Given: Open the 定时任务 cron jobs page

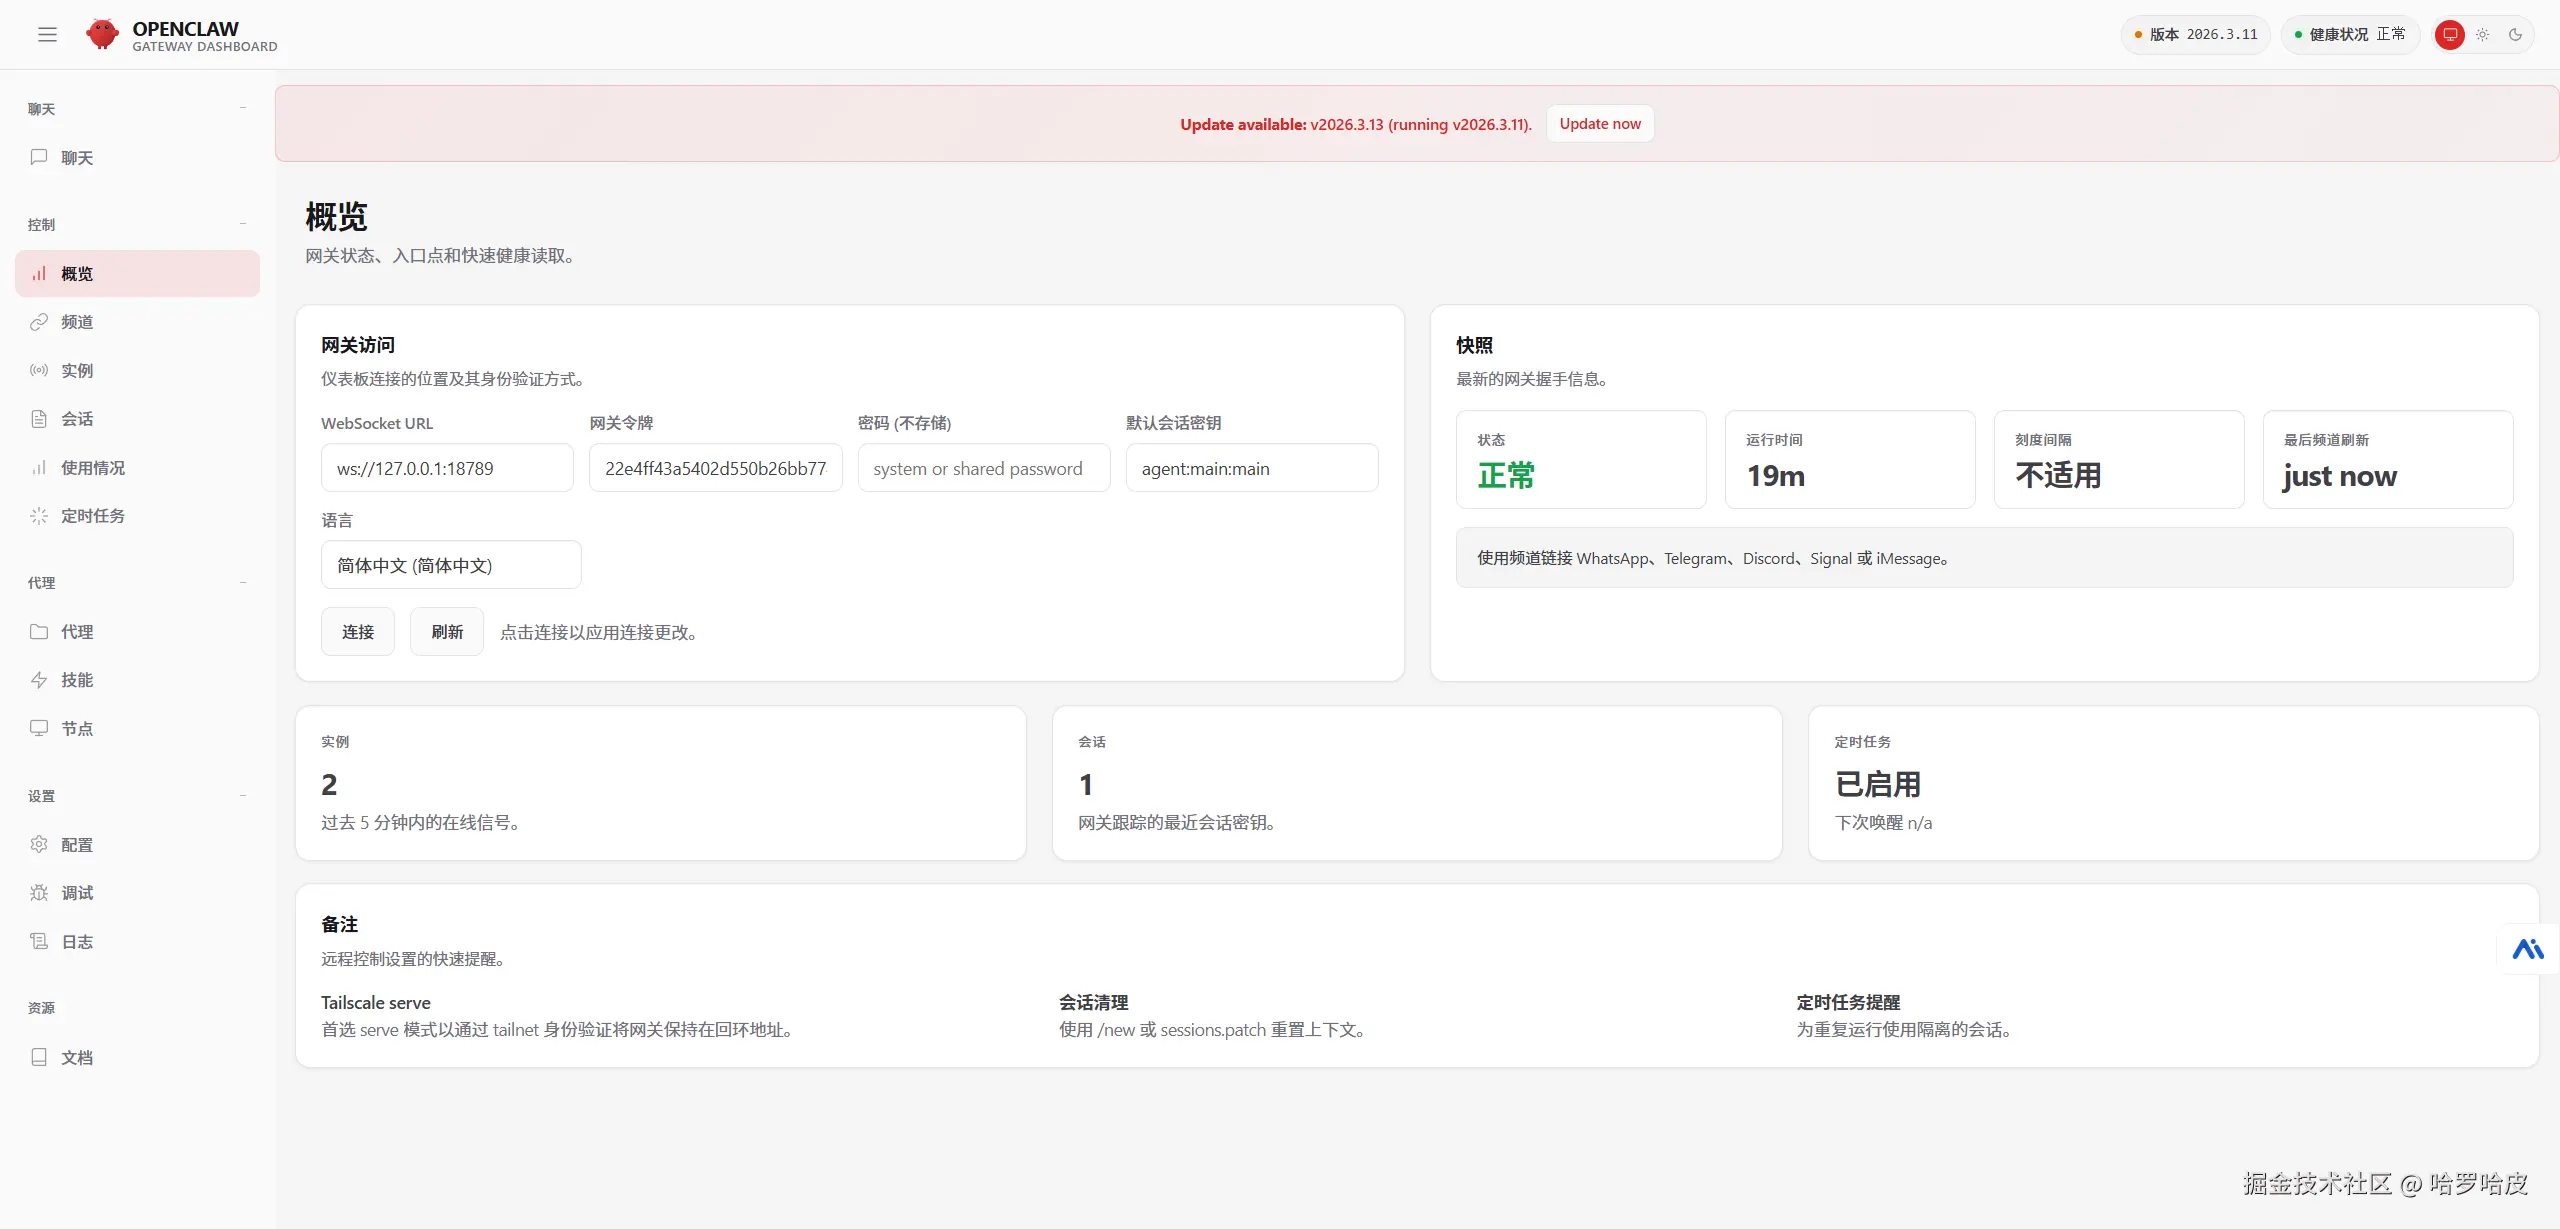Looking at the screenshot, I should coord(92,516).
